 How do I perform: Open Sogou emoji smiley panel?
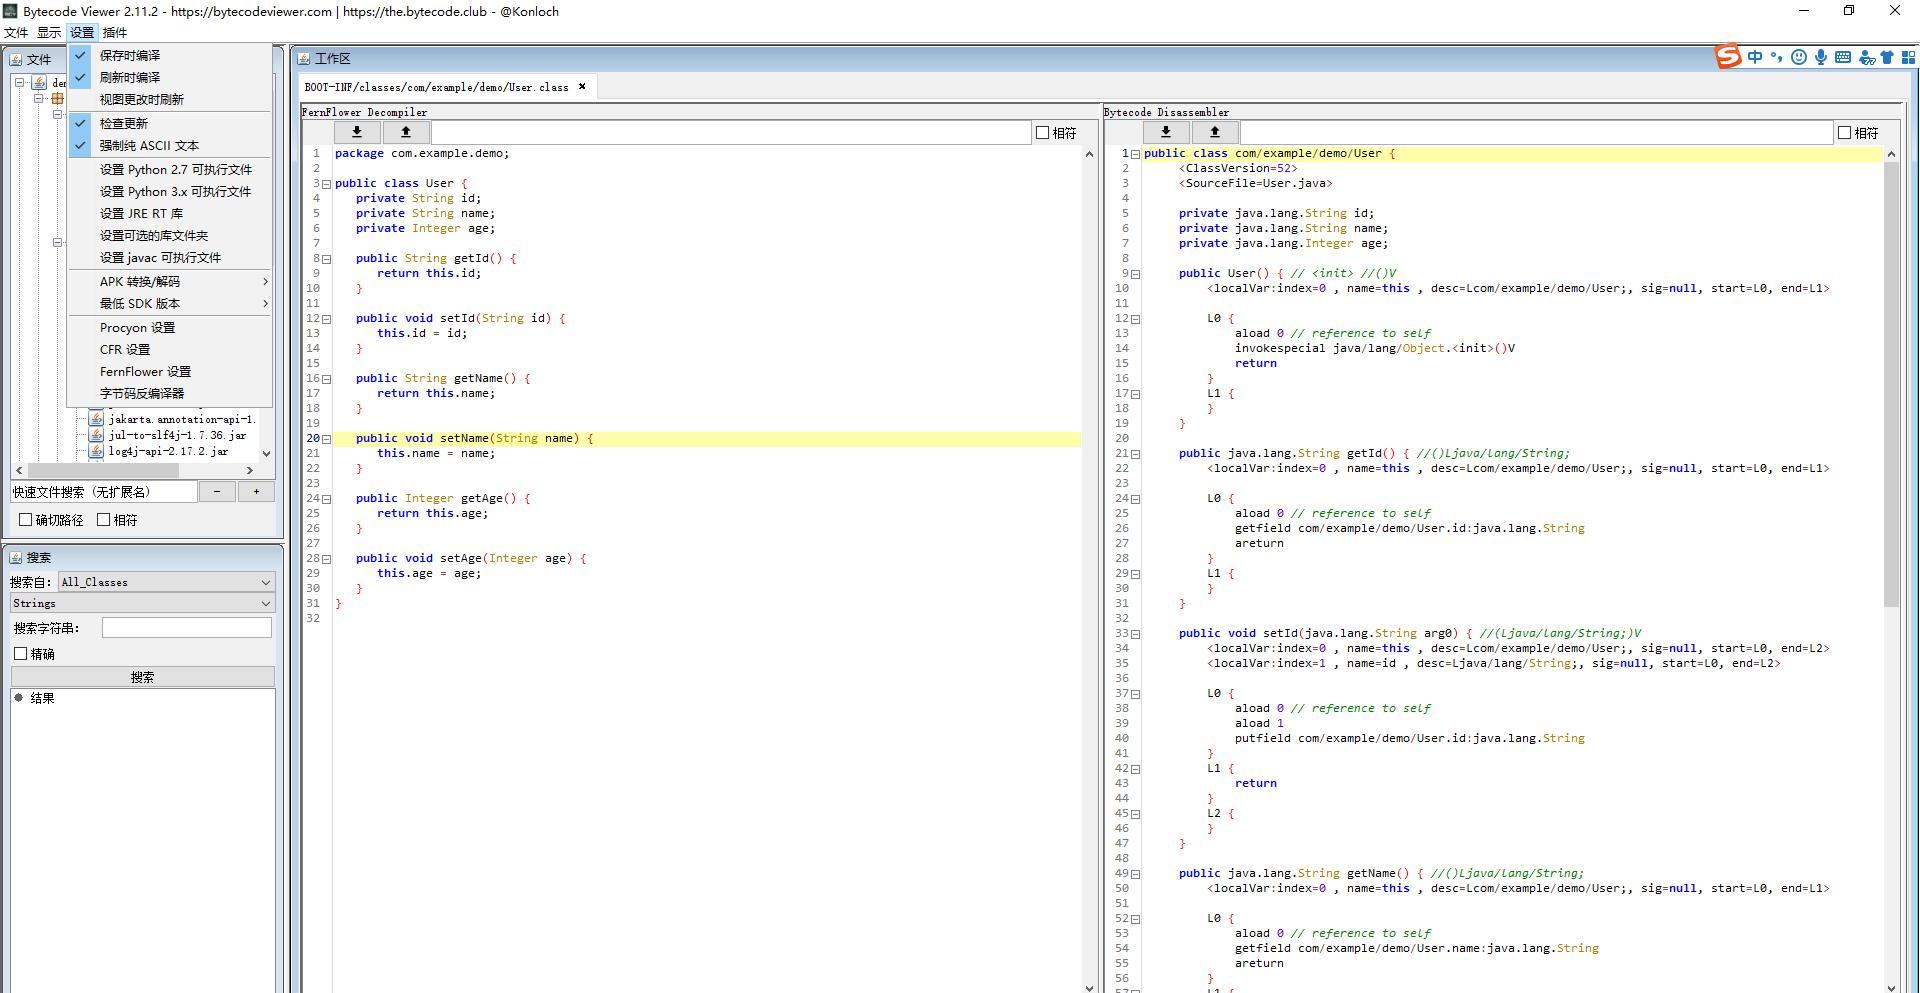tap(1799, 57)
